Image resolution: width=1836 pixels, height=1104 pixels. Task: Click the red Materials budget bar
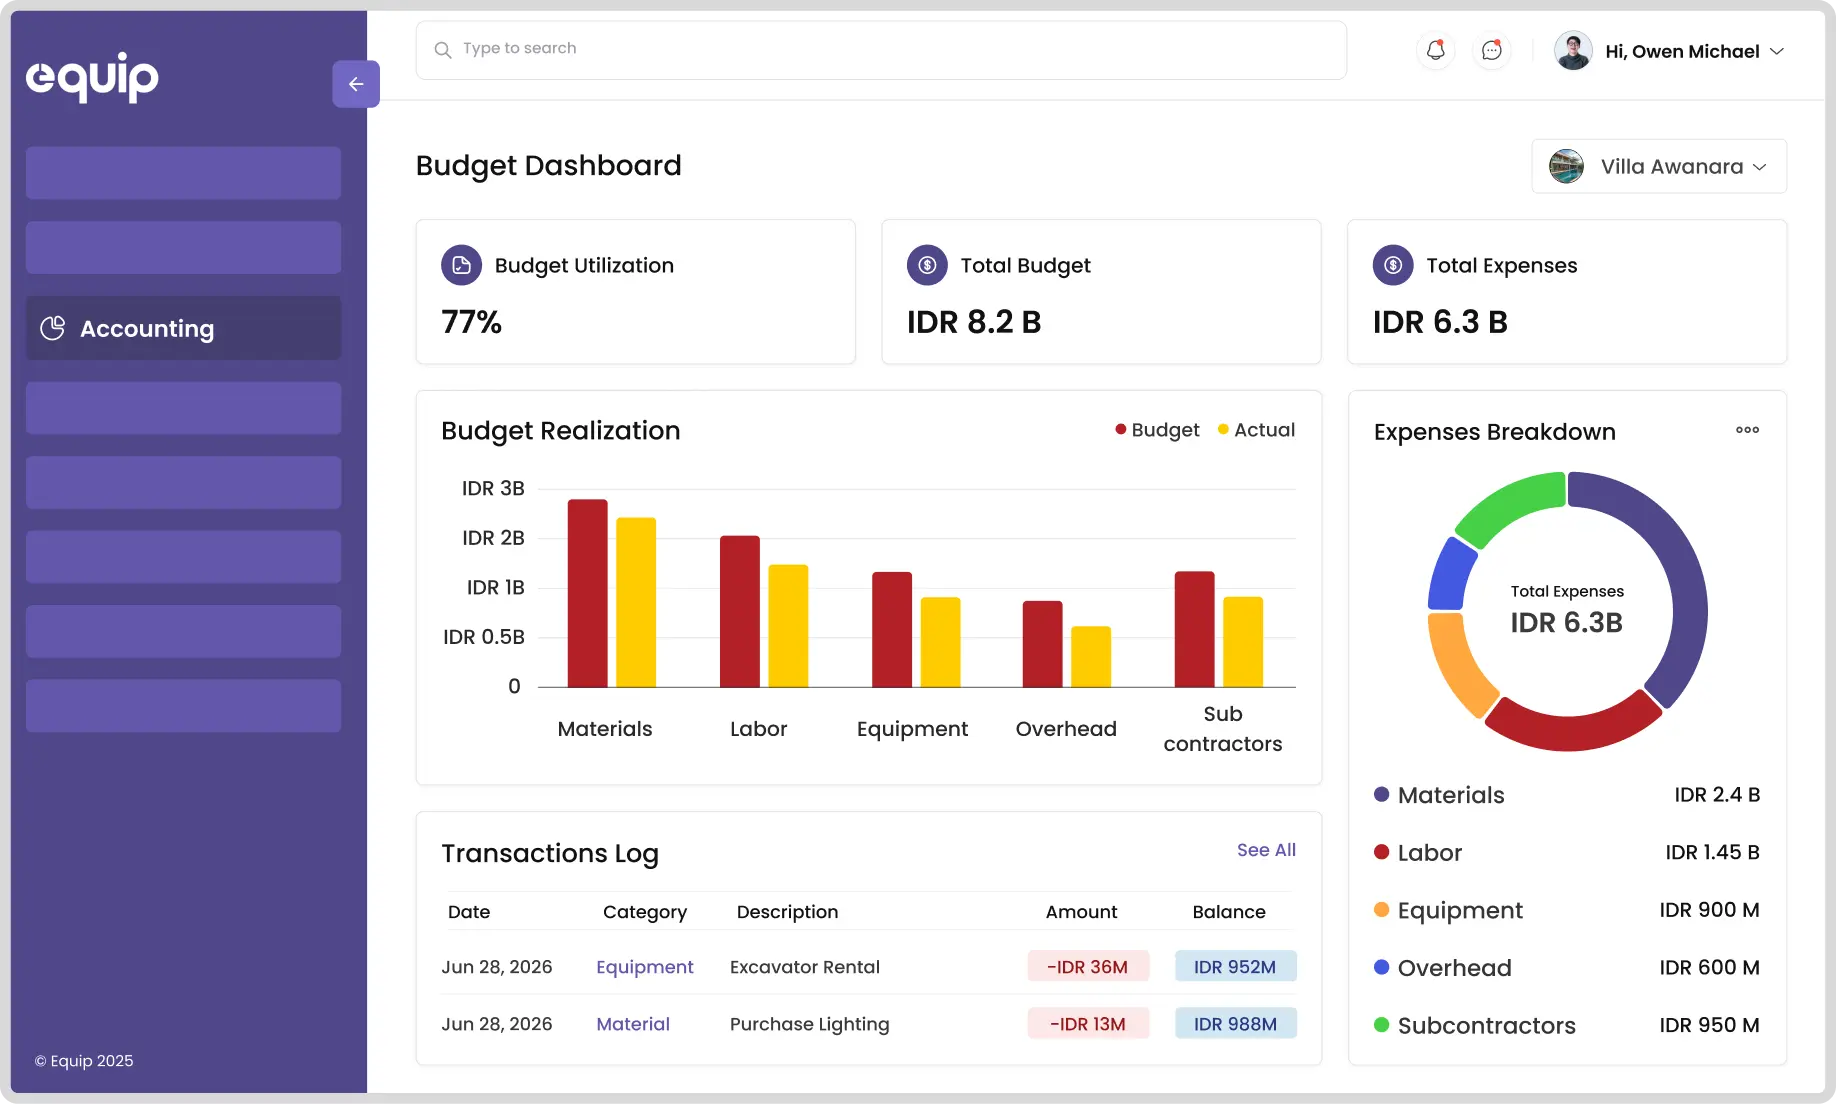[587, 592]
